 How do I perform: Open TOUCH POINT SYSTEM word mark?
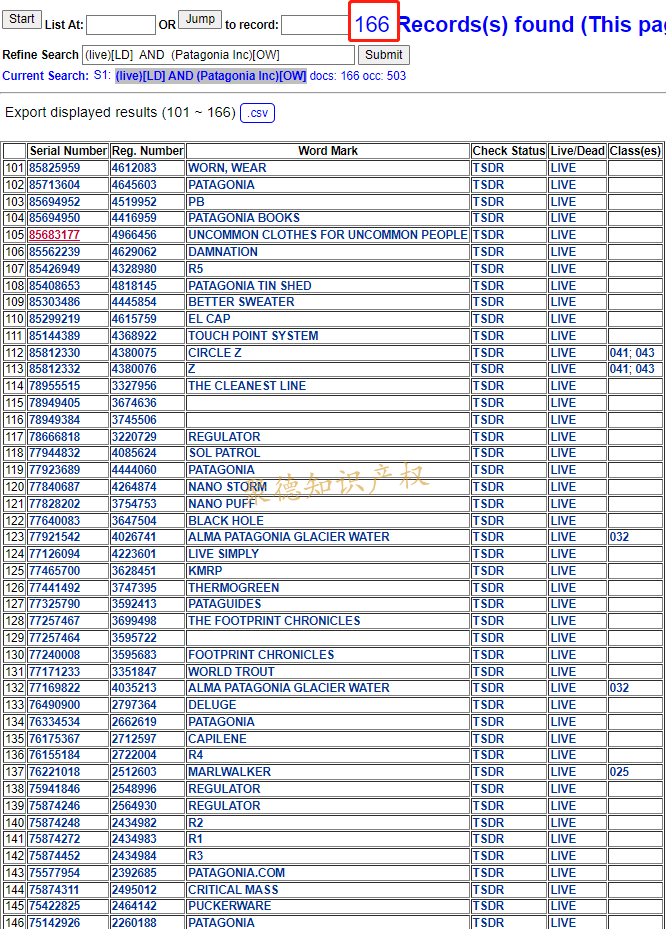pyautogui.click(x=253, y=336)
